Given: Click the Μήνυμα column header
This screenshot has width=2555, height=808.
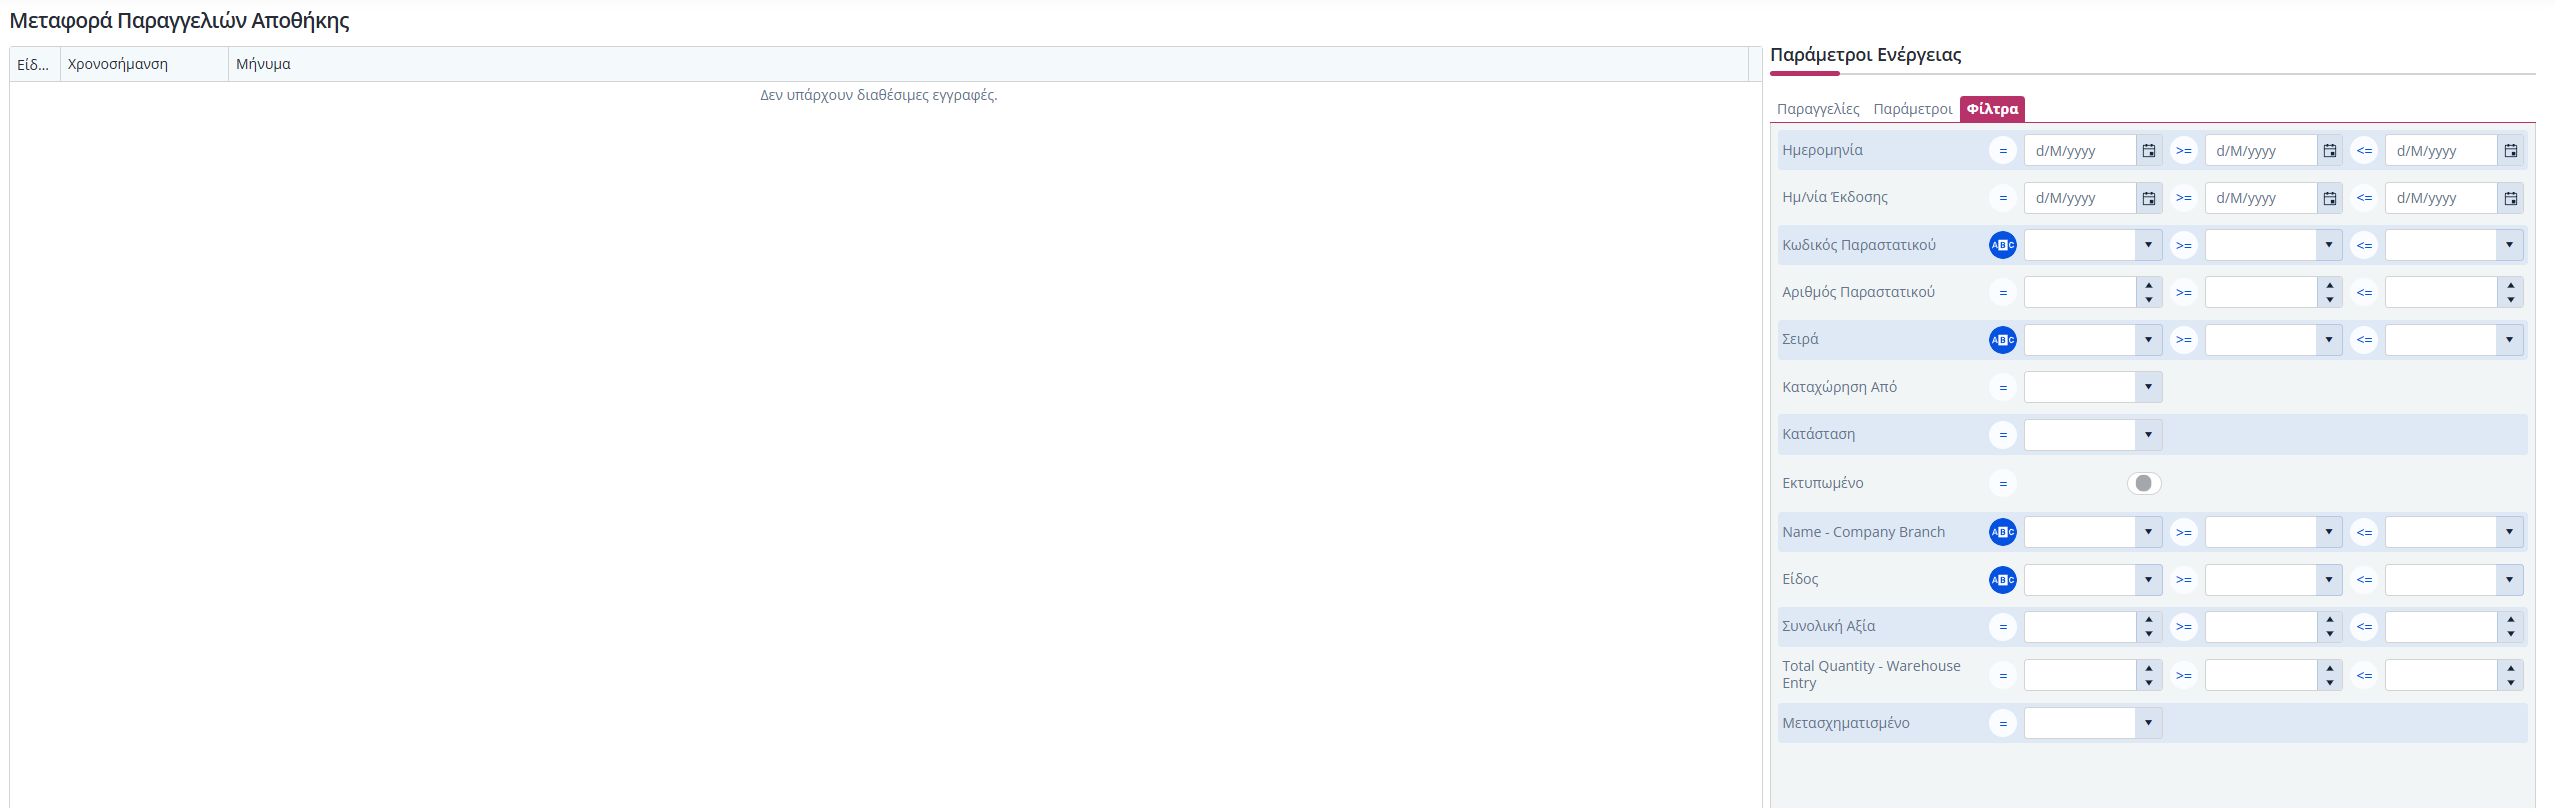Looking at the screenshot, I should click(x=263, y=64).
